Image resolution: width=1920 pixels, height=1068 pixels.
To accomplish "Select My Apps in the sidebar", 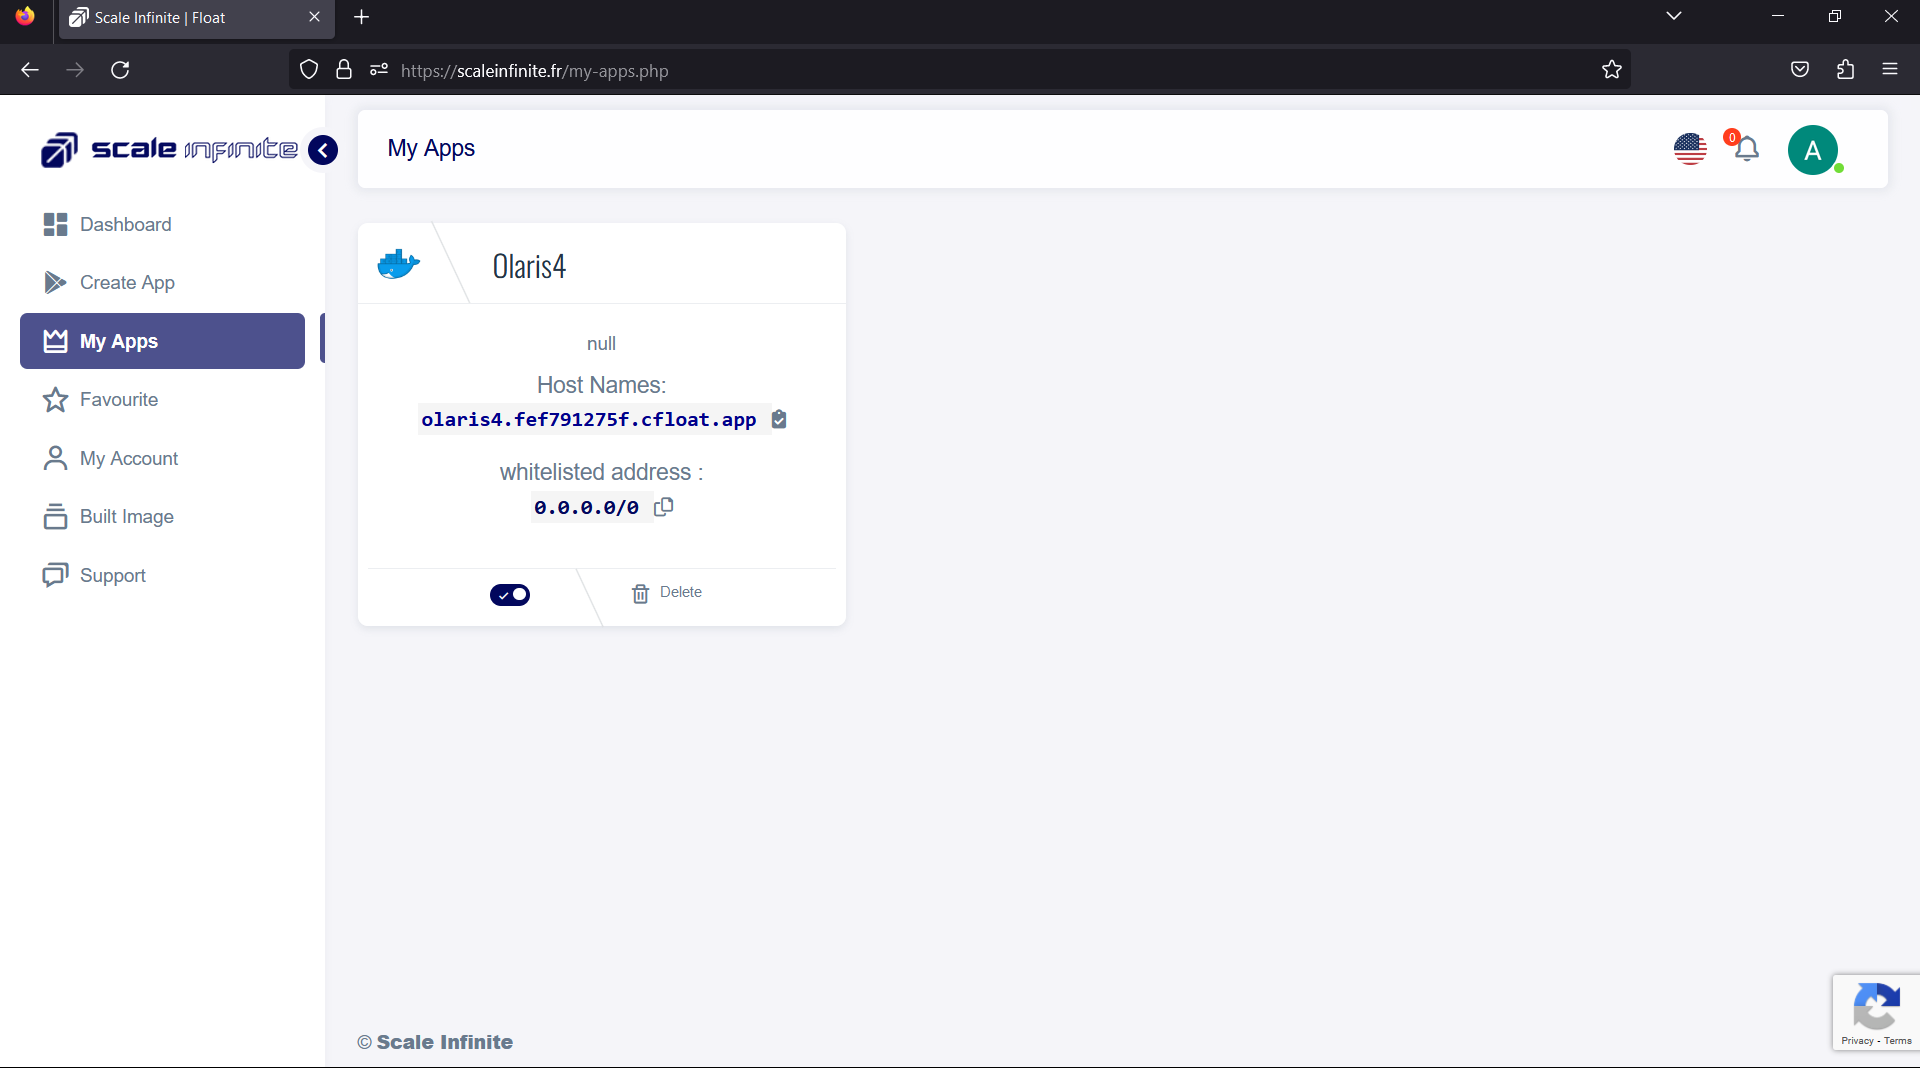I will pos(162,341).
